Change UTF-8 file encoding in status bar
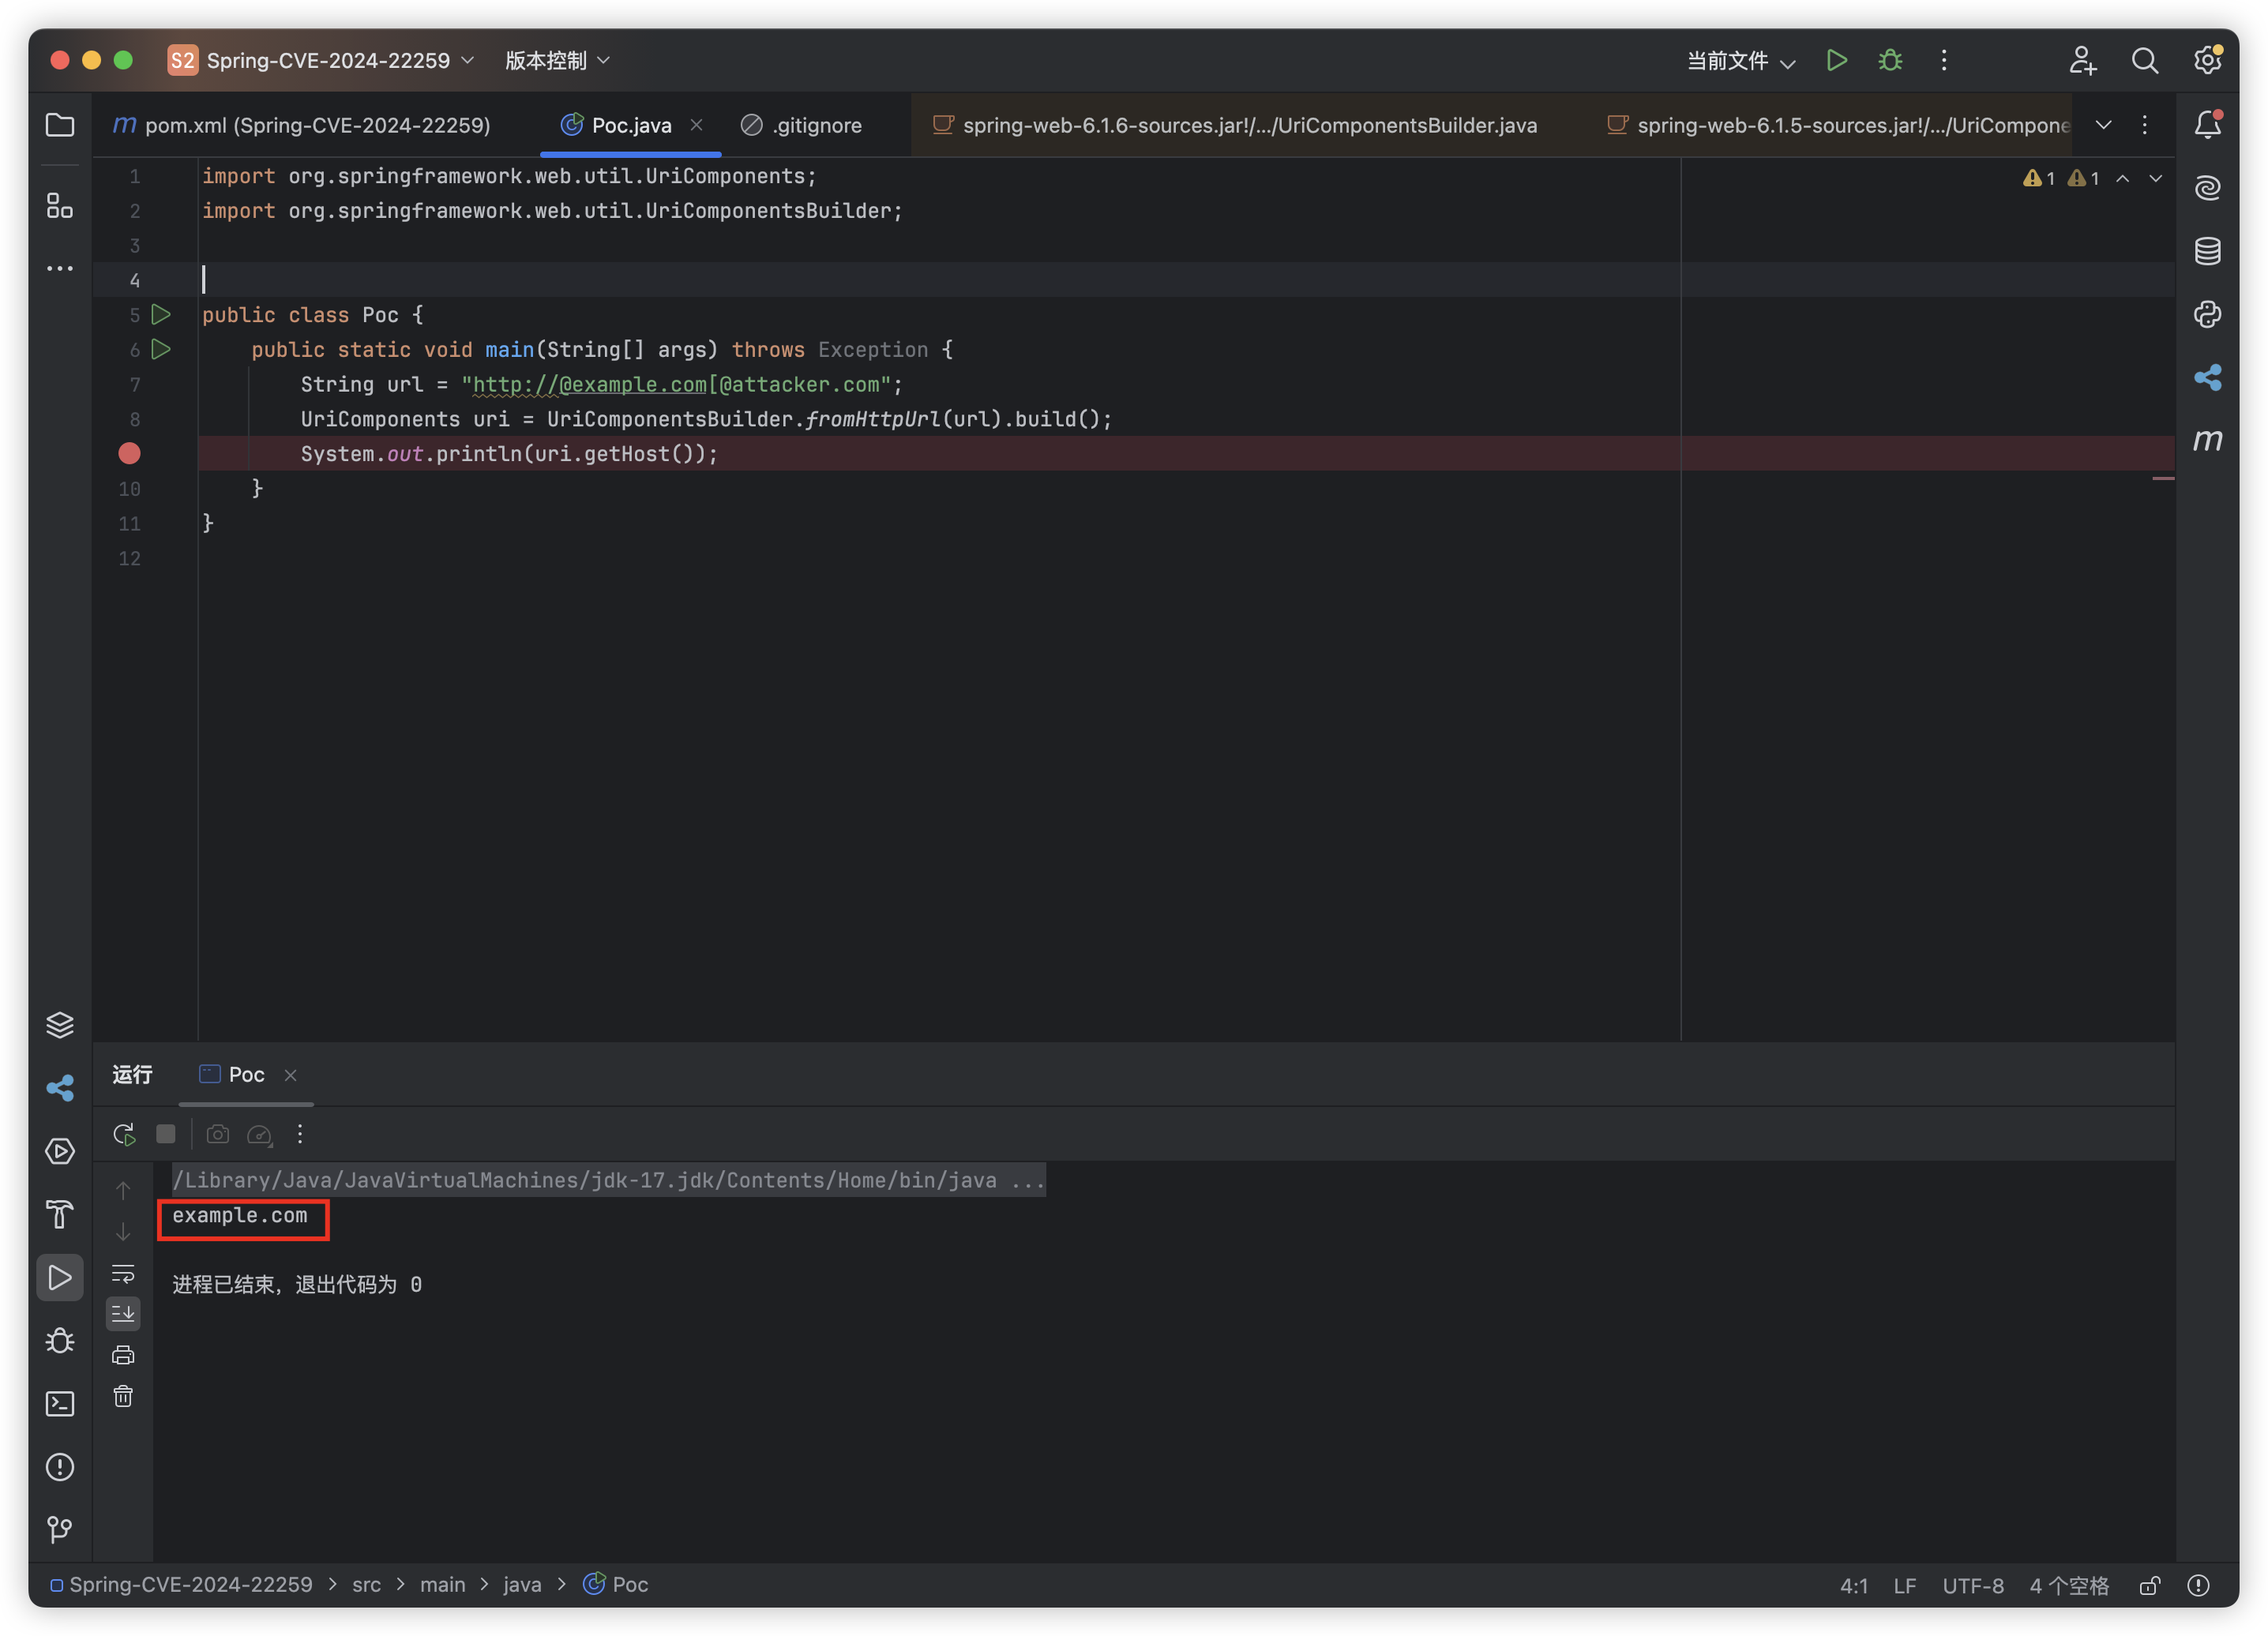 pos(1972,1587)
